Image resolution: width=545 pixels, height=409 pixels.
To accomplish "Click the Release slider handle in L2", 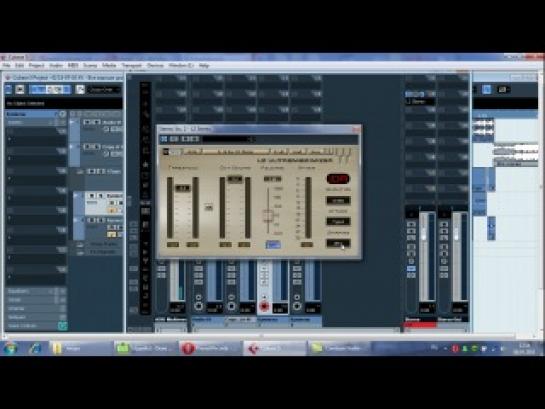I will click(x=268, y=216).
